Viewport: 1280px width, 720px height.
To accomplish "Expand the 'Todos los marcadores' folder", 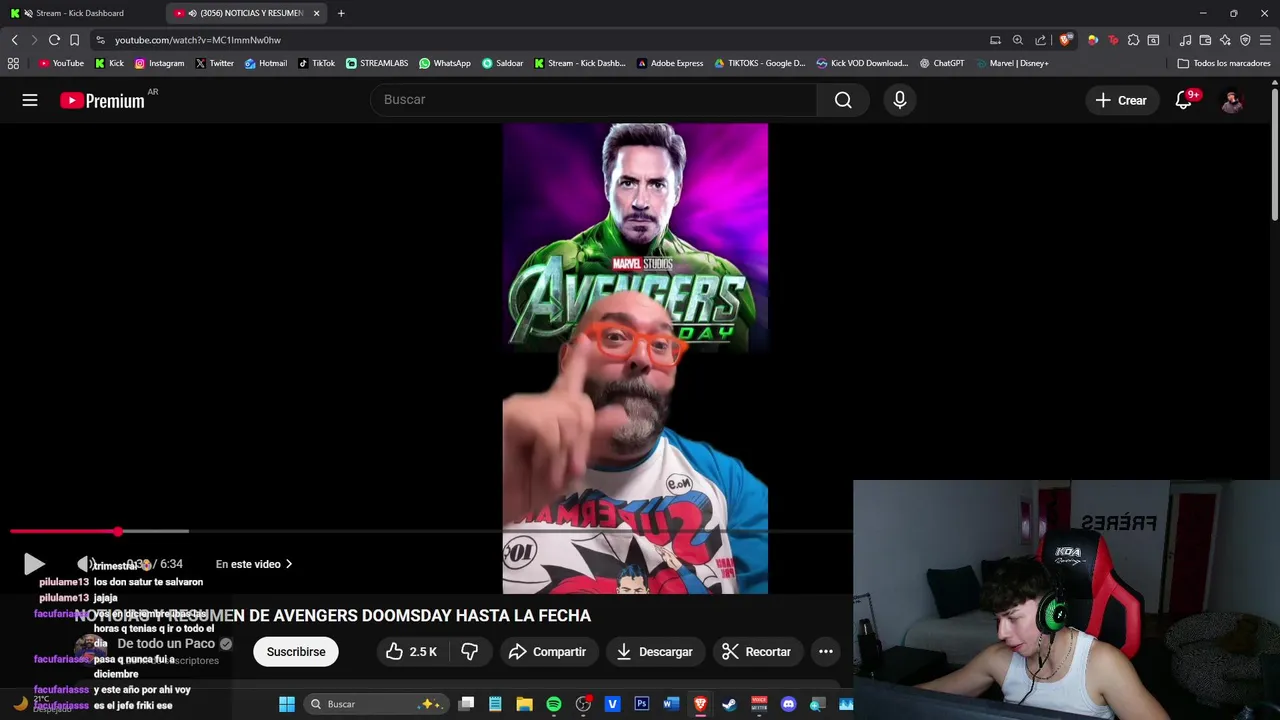I will coord(1224,63).
